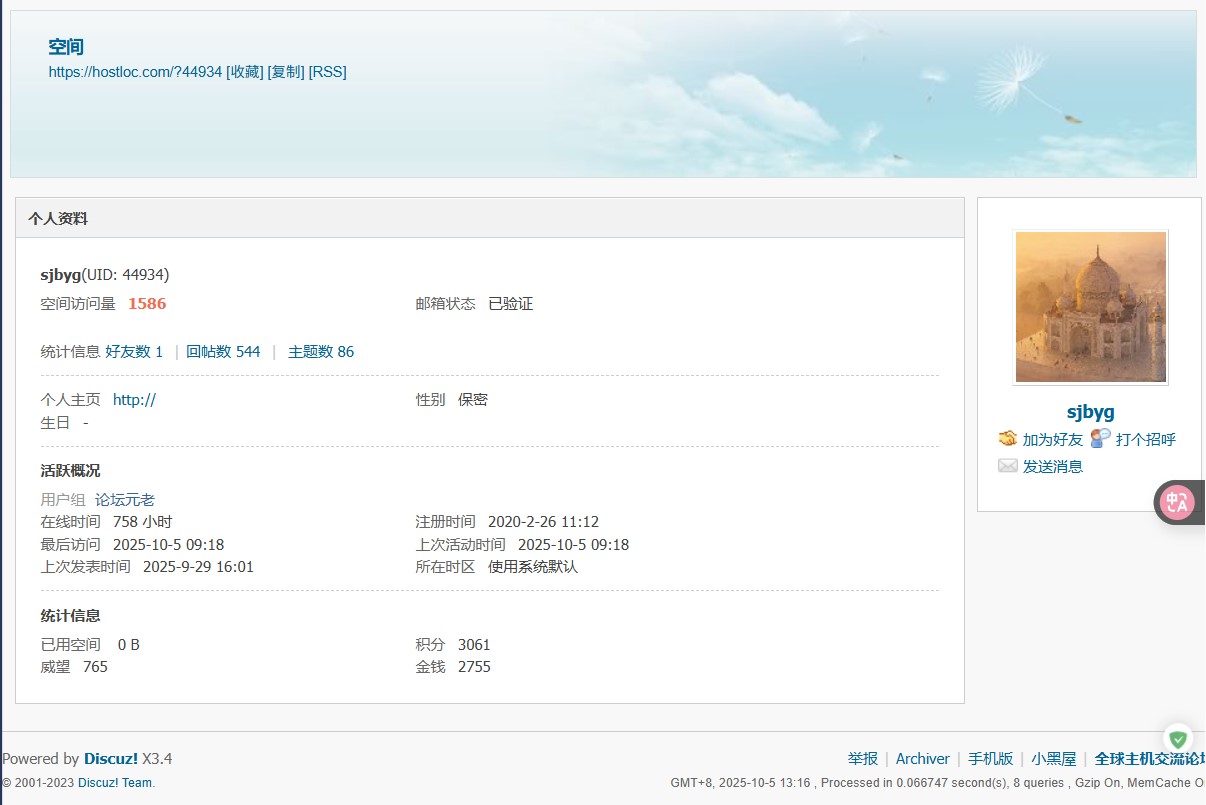Click the add friend handshake icon
The height and width of the screenshot is (805, 1206).
click(x=1008, y=439)
